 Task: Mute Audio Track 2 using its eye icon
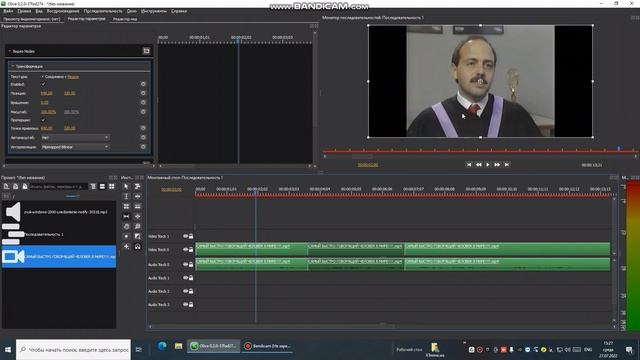(185, 291)
